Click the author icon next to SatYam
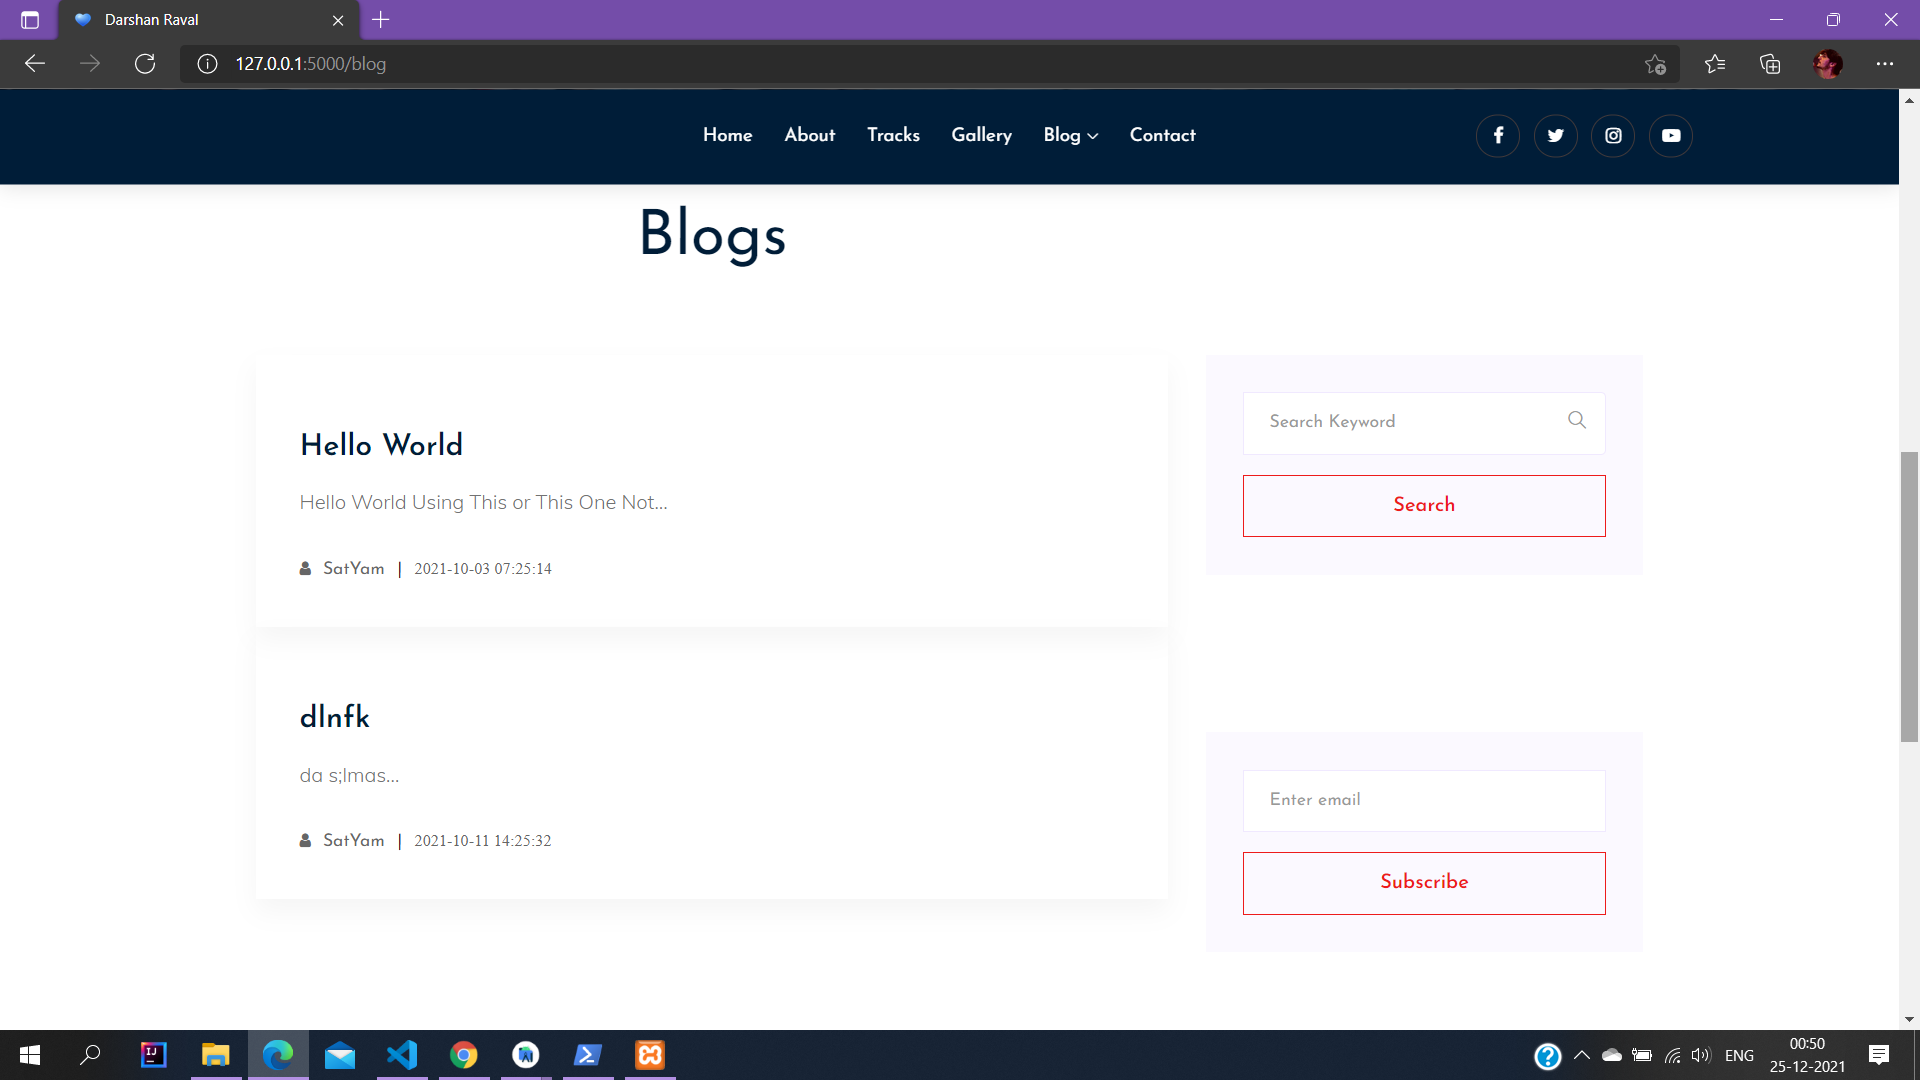1920x1080 pixels. (x=305, y=568)
